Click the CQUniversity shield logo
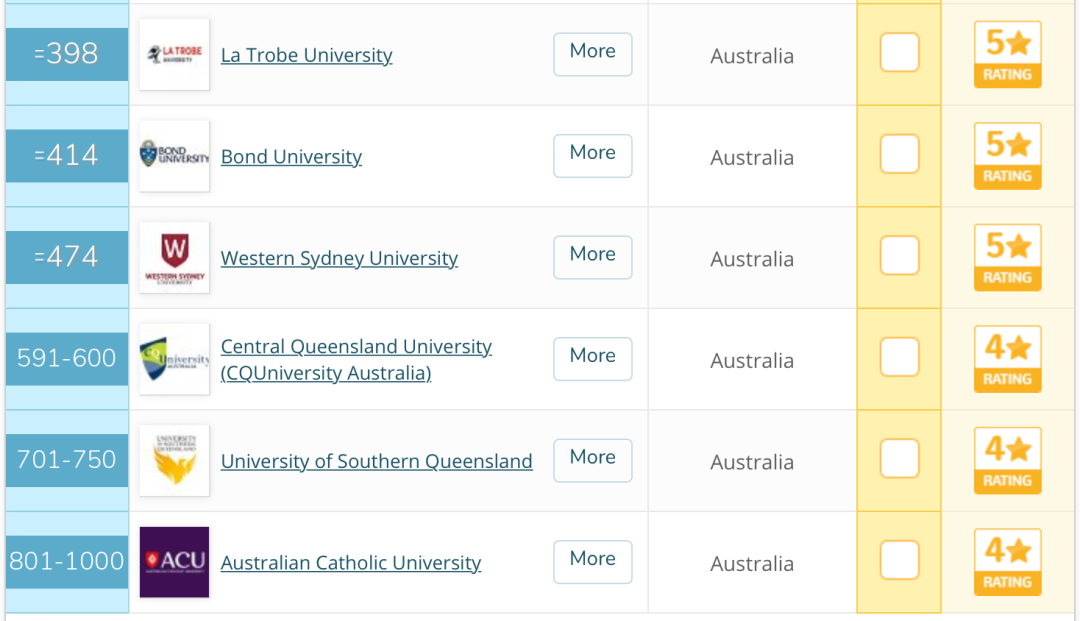1080x621 pixels. pos(174,359)
